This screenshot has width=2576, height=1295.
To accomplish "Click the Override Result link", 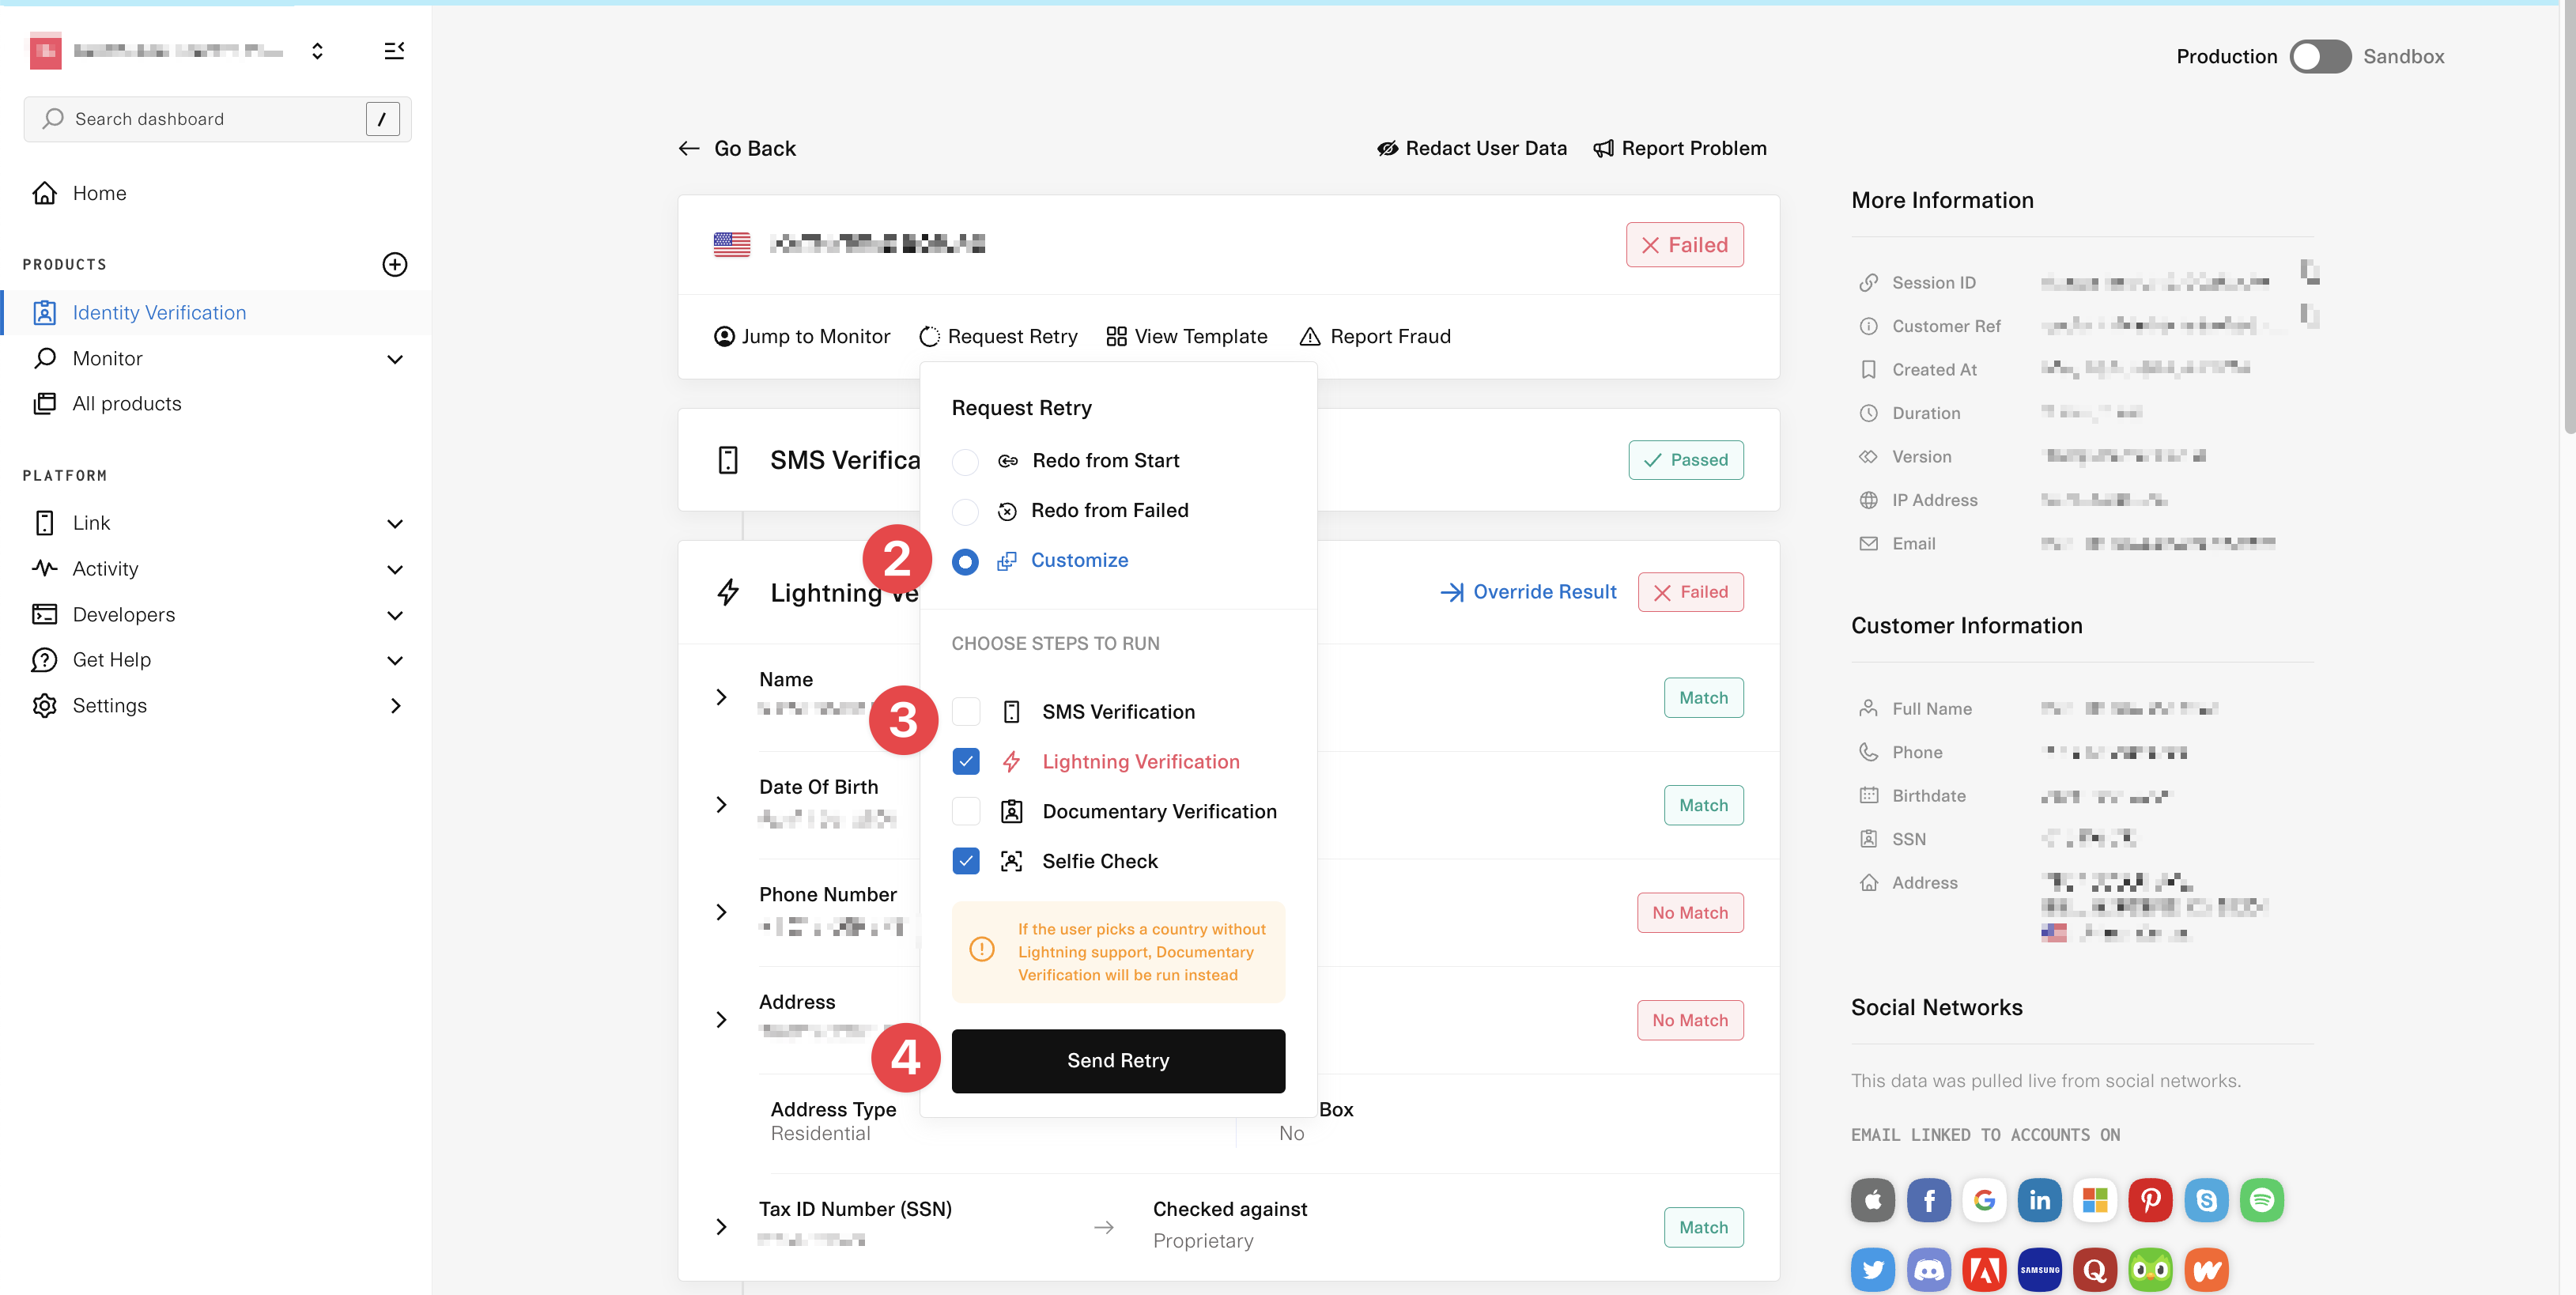I will [x=1528, y=592].
